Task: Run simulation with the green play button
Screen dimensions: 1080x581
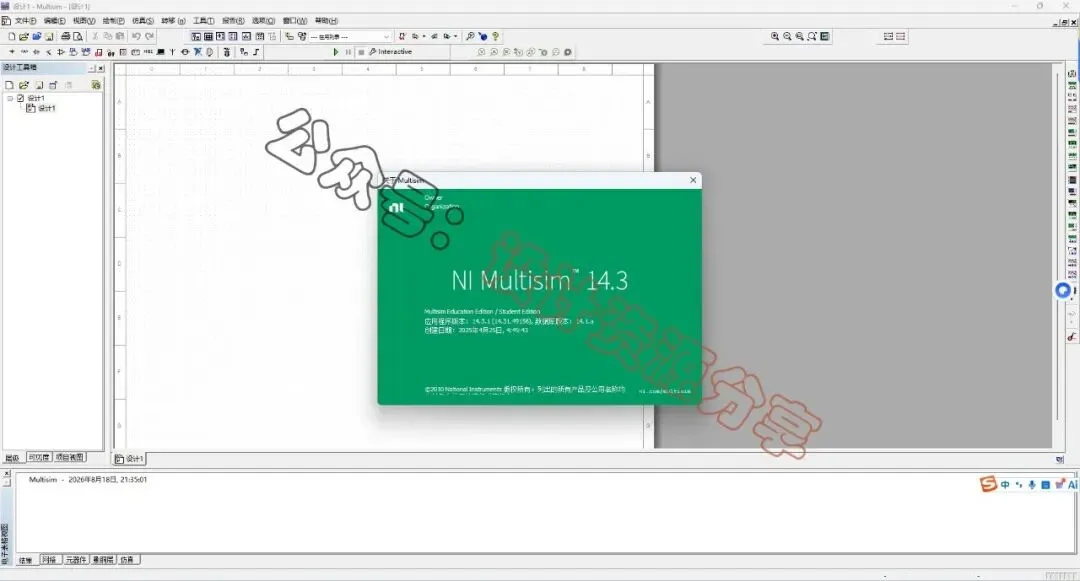Action: pyautogui.click(x=335, y=52)
